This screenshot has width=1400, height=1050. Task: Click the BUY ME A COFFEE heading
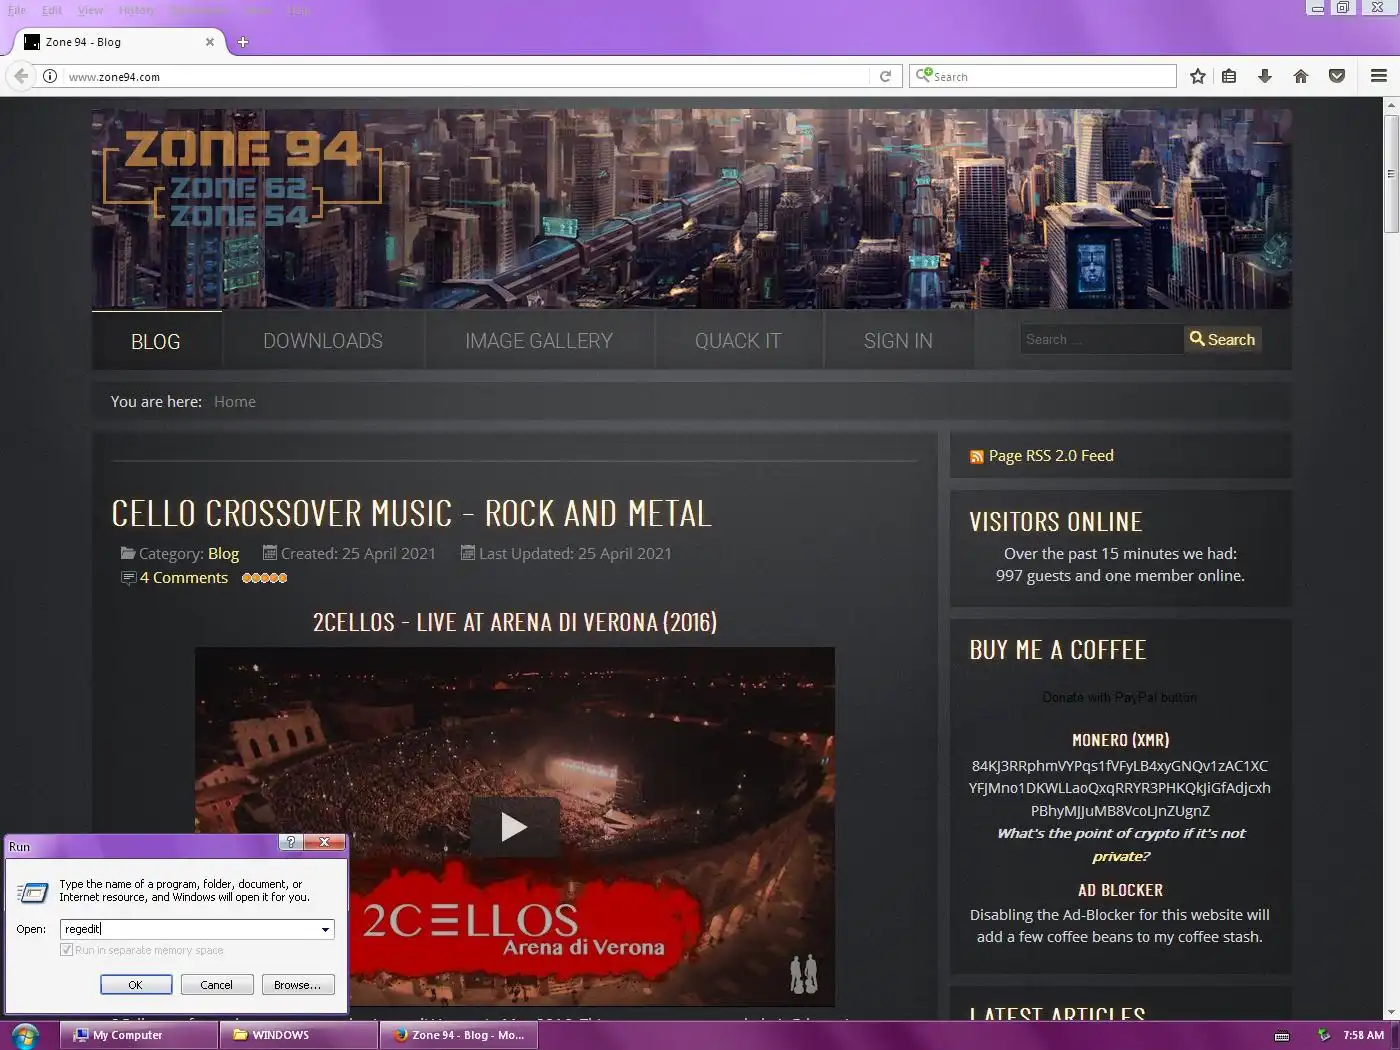point(1058,650)
